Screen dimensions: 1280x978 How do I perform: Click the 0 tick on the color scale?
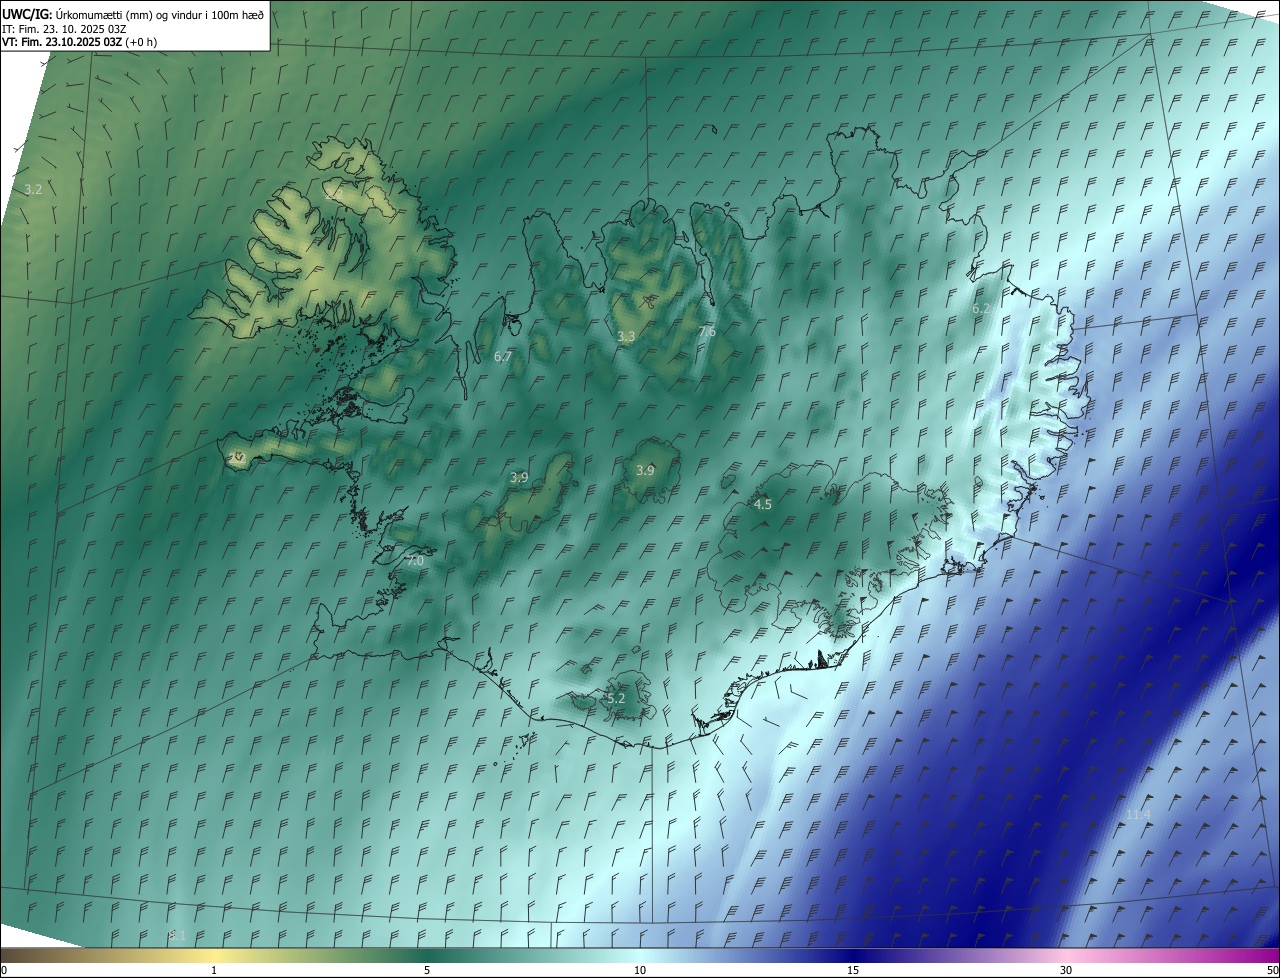pyautogui.click(x=4, y=970)
